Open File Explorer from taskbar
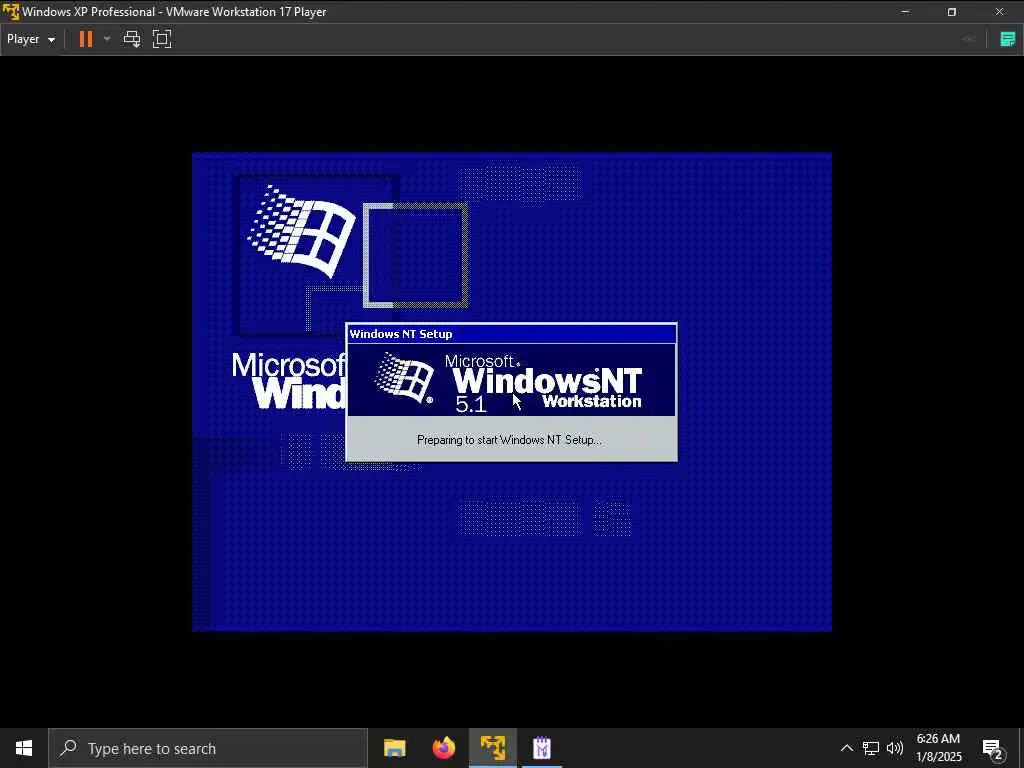Image resolution: width=1024 pixels, height=768 pixels. (x=394, y=748)
